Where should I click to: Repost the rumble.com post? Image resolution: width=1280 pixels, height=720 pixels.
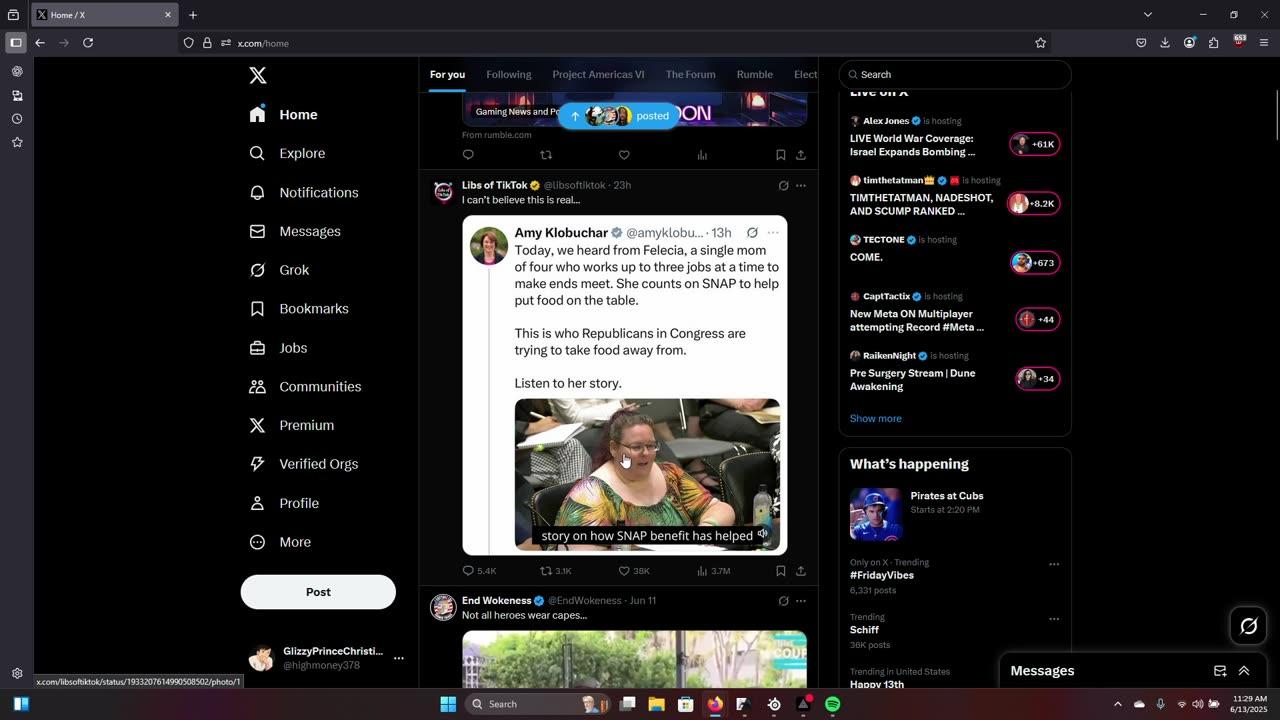point(546,155)
